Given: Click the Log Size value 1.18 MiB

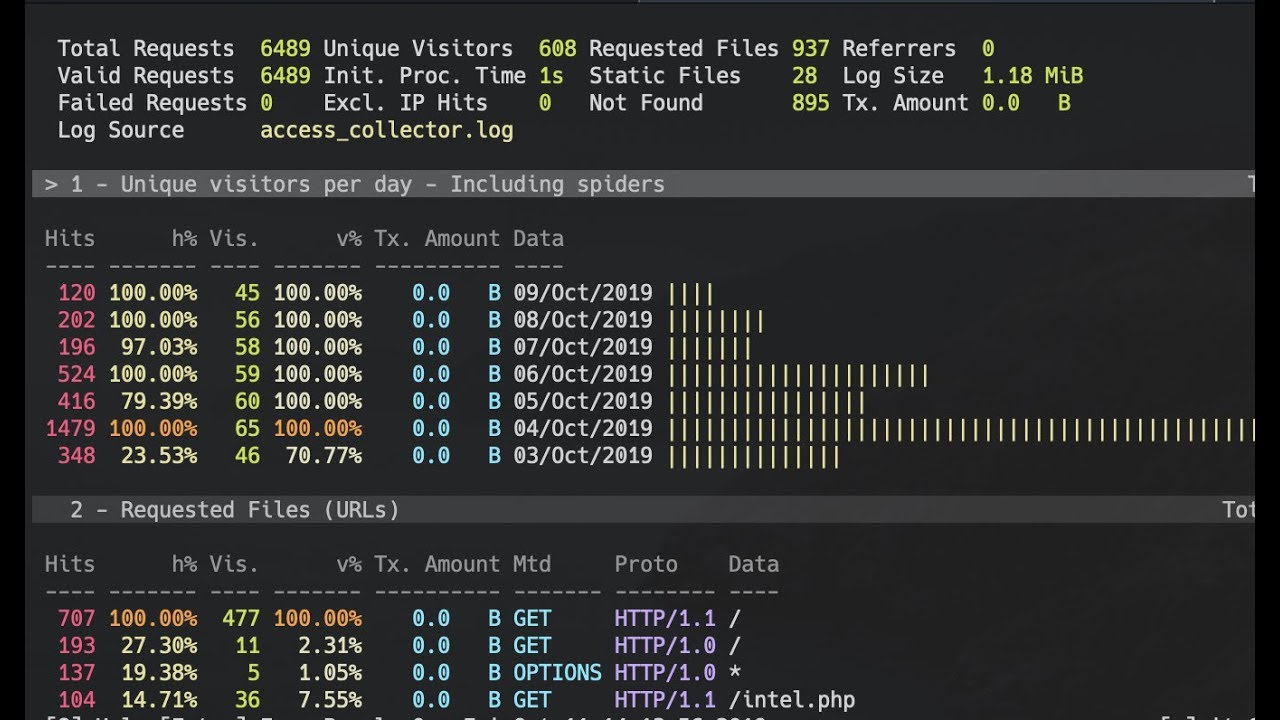Looking at the screenshot, I should click(x=1032, y=76).
